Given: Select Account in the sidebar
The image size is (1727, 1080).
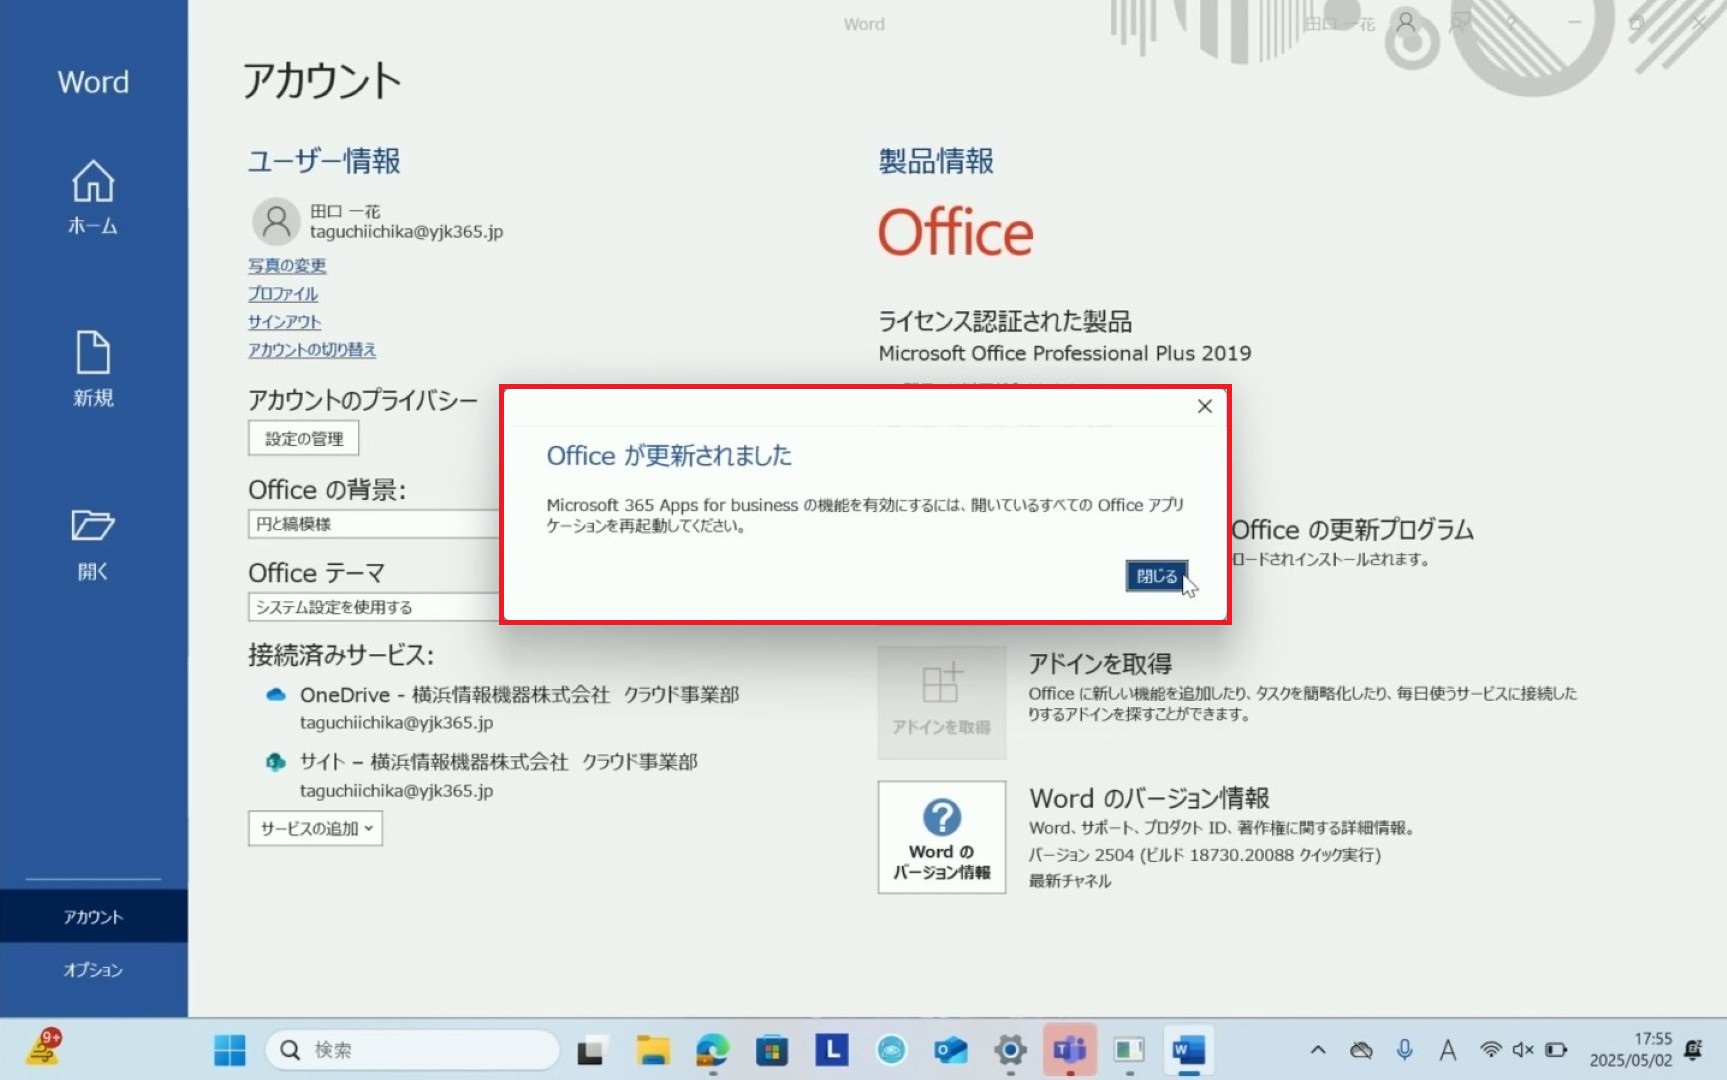Looking at the screenshot, I should pyautogui.click(x=93, y=916).
